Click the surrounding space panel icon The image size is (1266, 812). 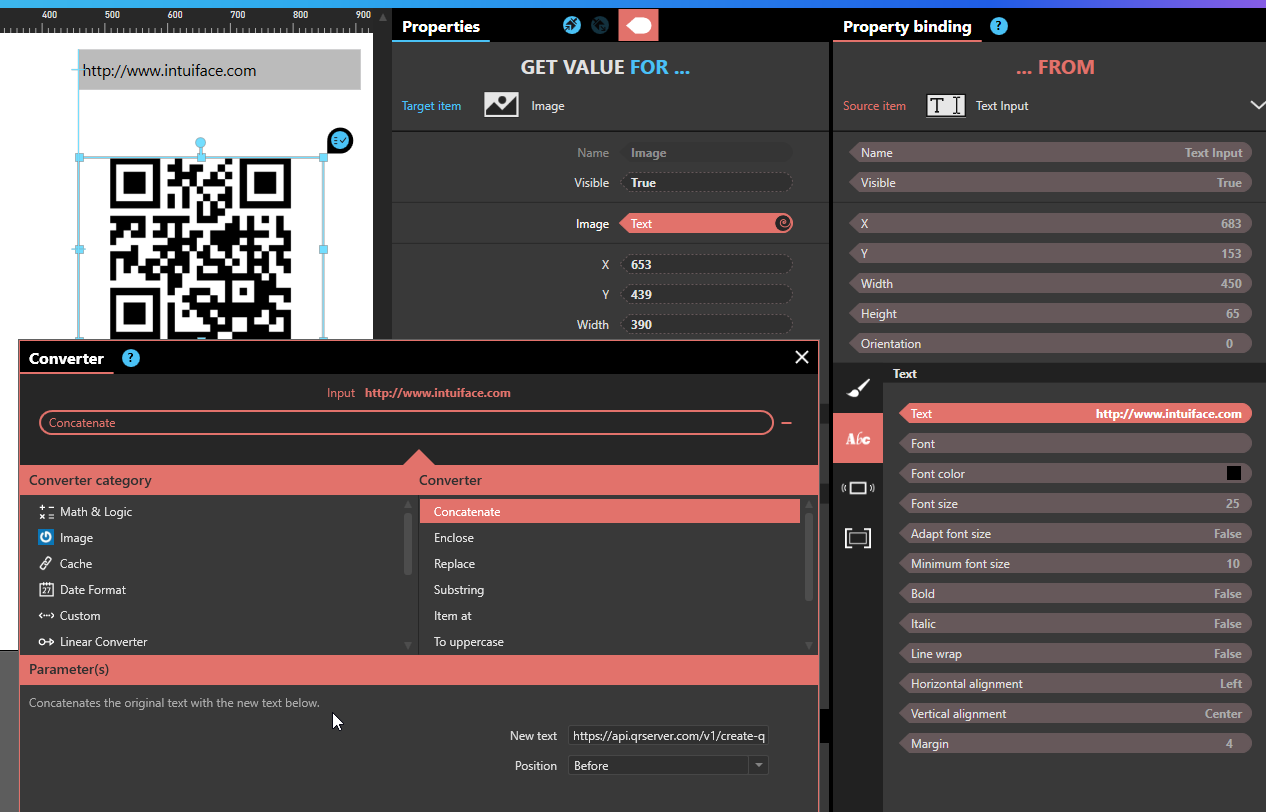[857, 487]
